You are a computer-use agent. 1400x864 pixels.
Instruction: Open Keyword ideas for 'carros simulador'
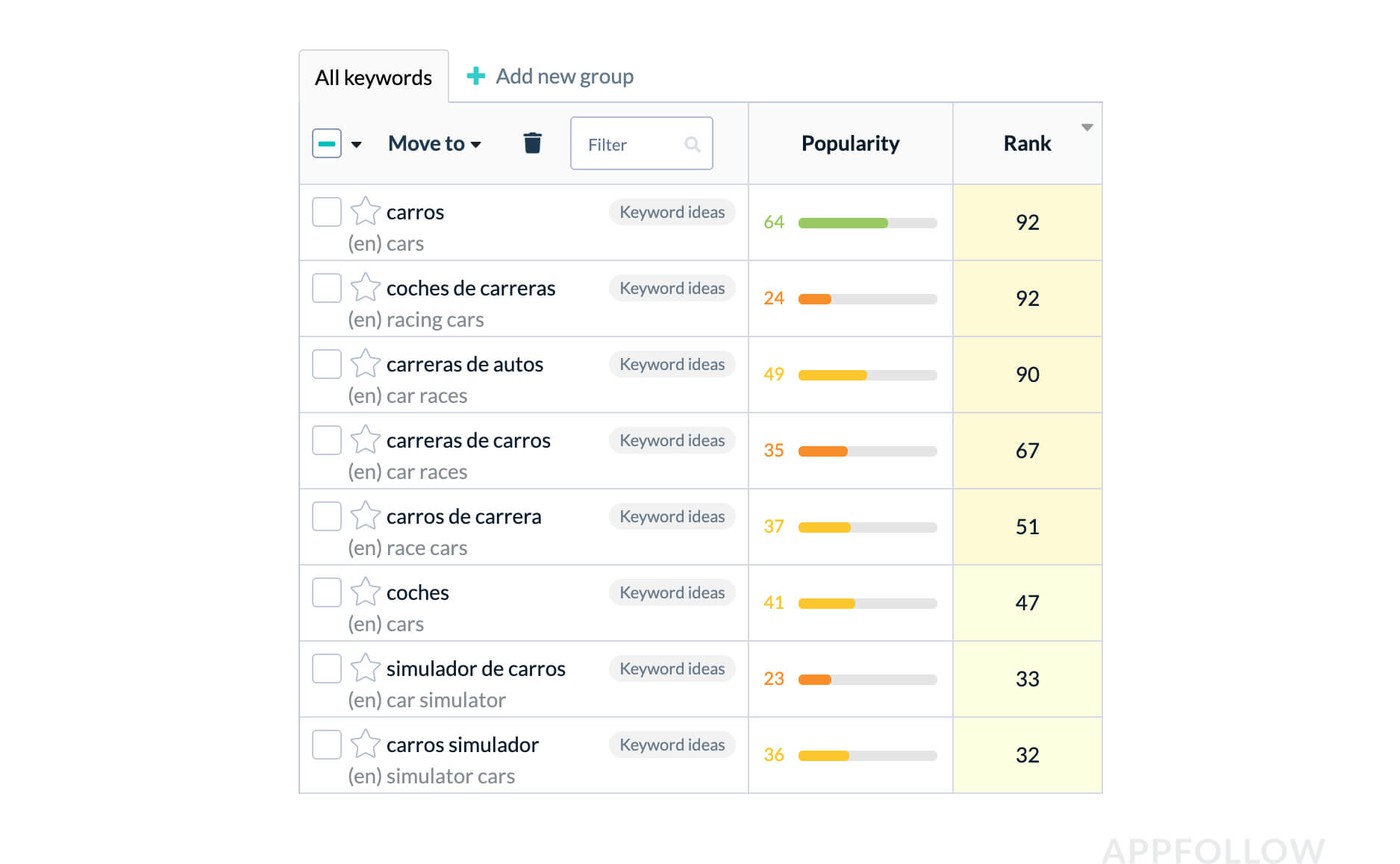[672, 744]
